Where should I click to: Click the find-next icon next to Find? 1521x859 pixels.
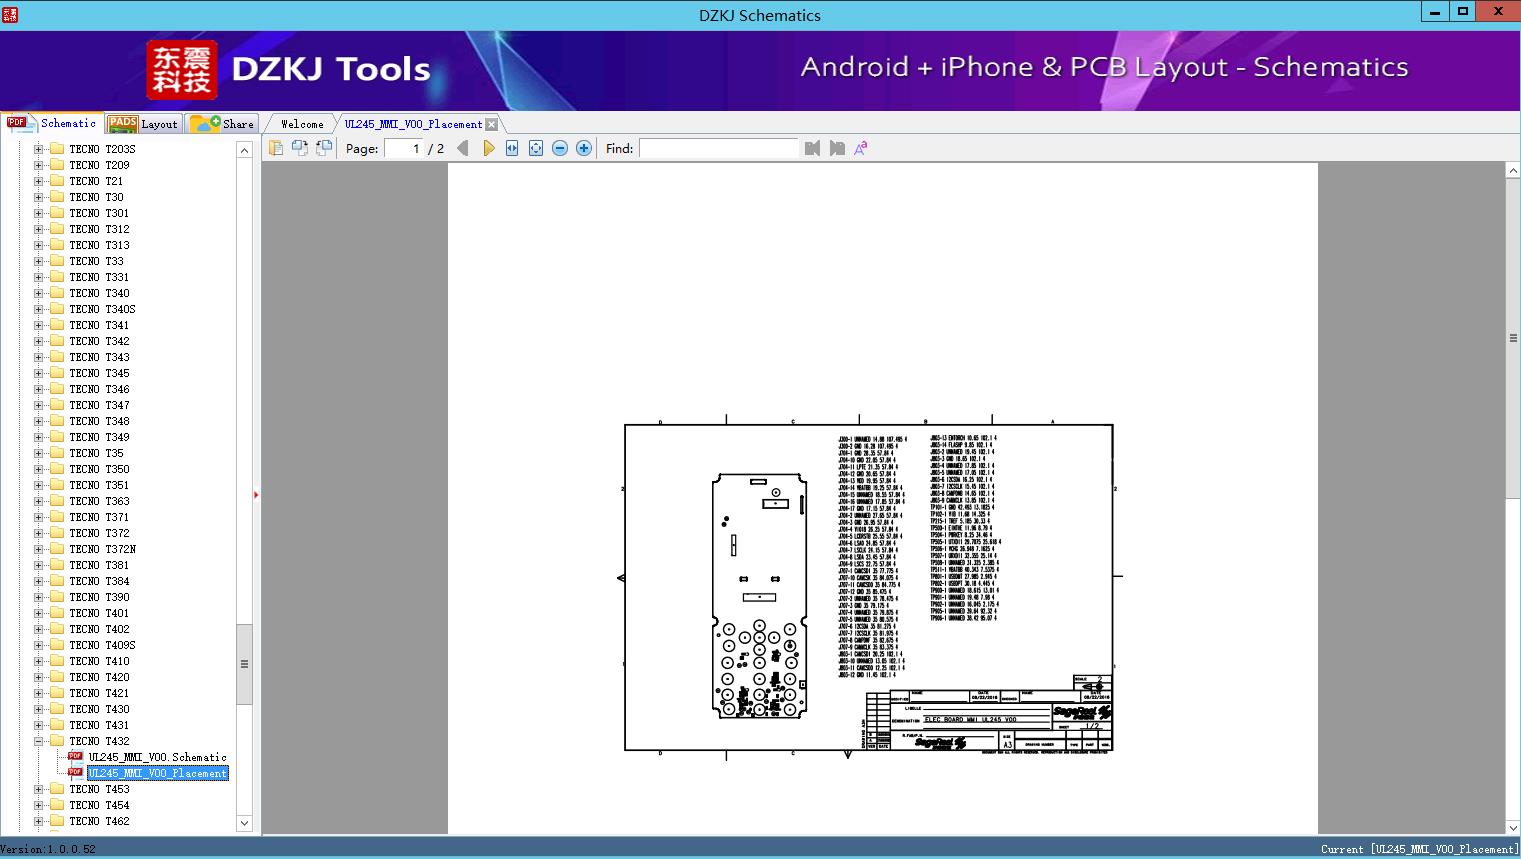pos(837,148)
